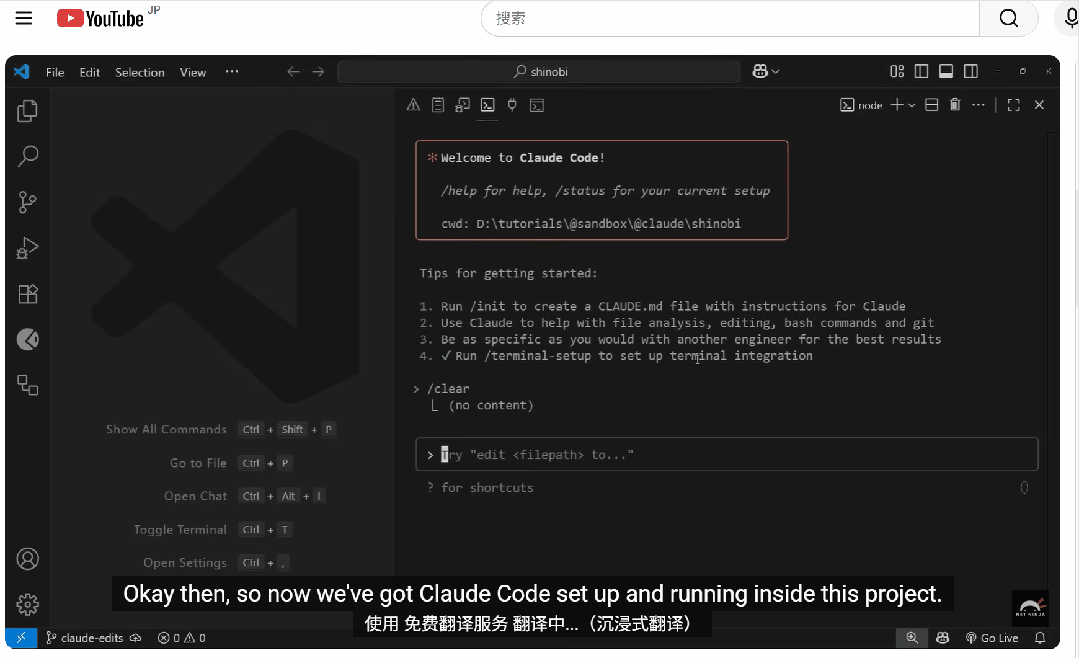
Task: Show errors and warnings status item
Action: tap(182, 638)
